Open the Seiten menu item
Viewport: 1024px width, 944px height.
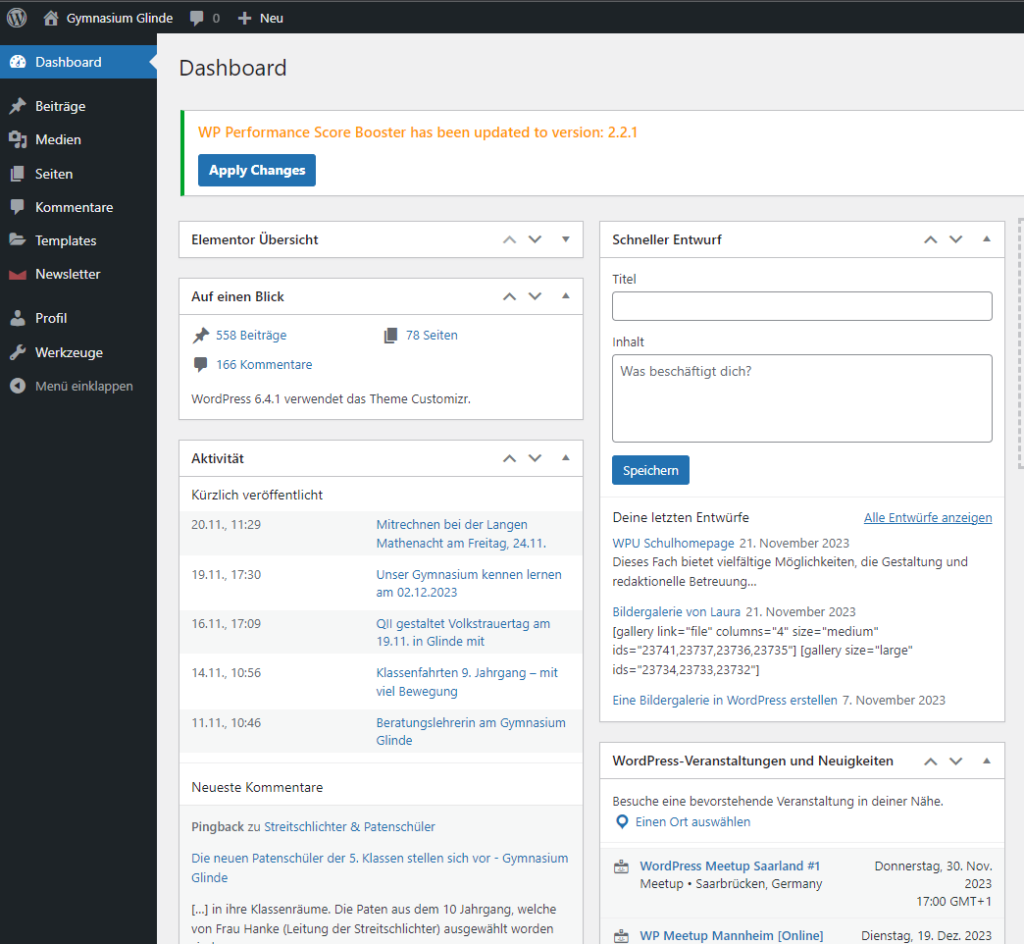54,174
